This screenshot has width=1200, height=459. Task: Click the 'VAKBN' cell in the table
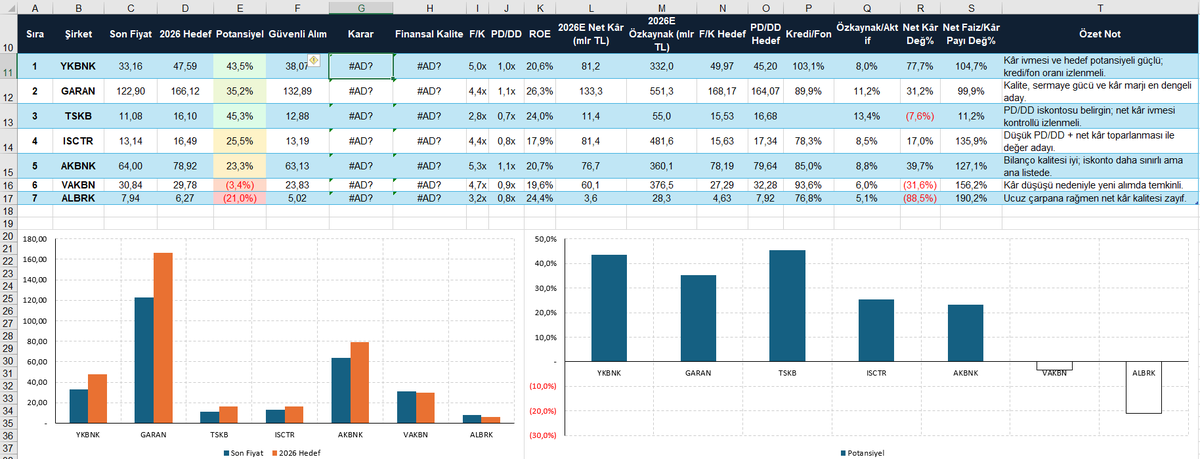tap(78, 185)
